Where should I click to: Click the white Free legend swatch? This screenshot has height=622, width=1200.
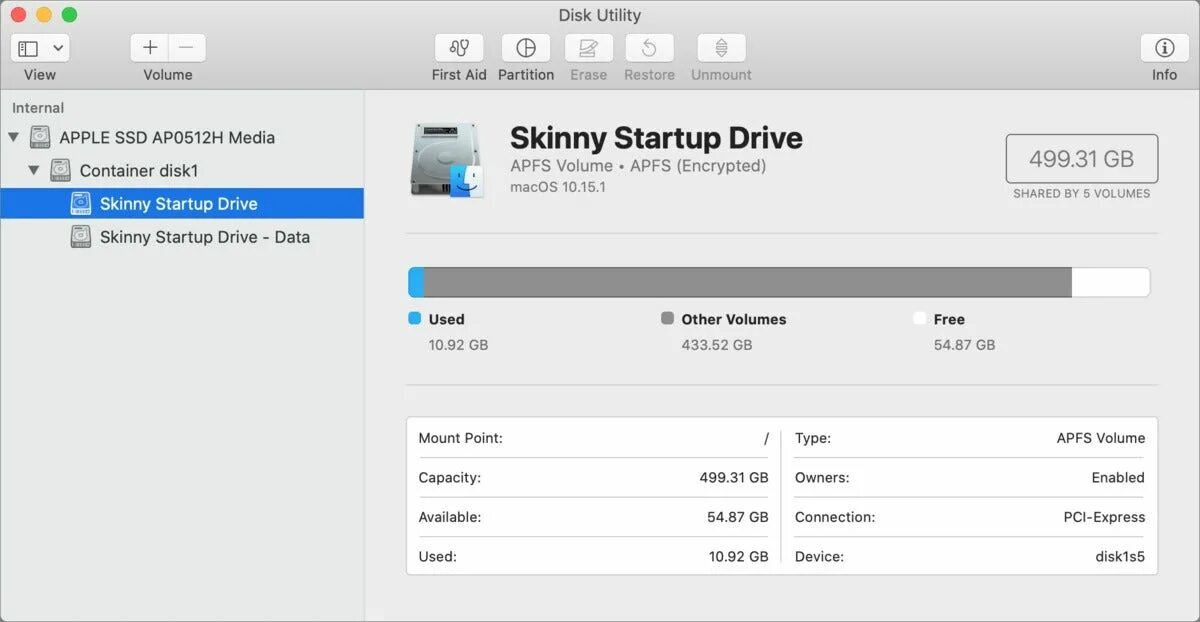919,318
